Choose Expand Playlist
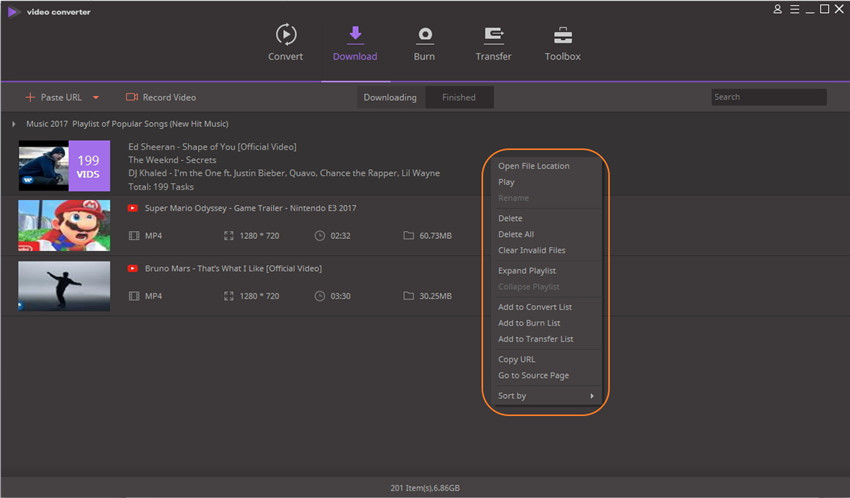Screen dimensions: 850x498 (x=527, y=271)
